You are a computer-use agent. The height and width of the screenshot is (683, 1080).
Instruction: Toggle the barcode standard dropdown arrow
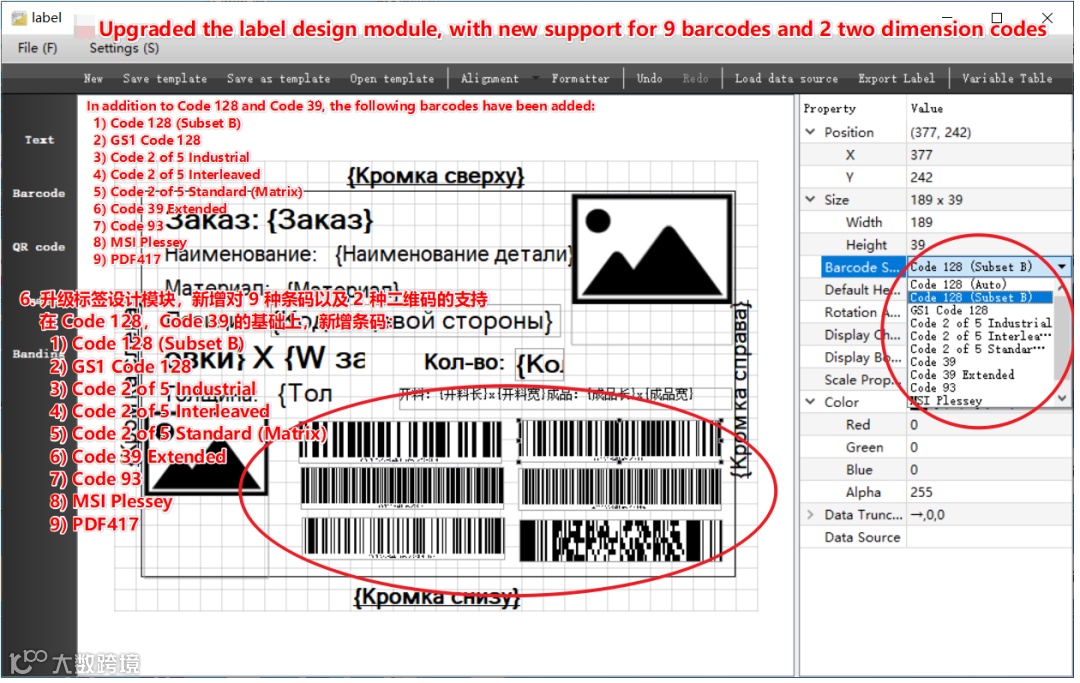click(x=1062, y=267)
